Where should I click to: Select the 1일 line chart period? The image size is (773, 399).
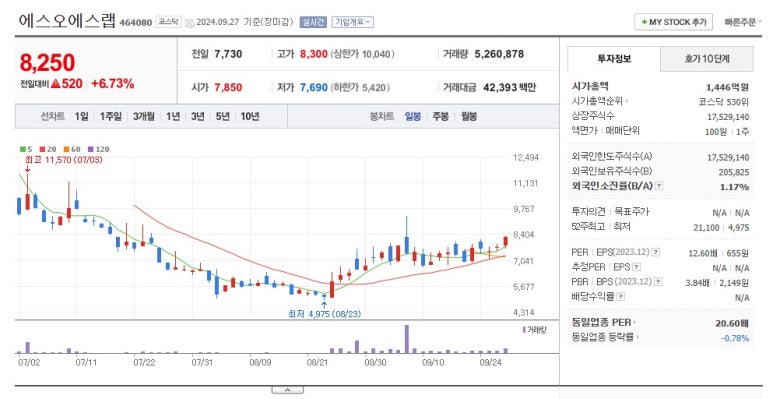point(82,116)
